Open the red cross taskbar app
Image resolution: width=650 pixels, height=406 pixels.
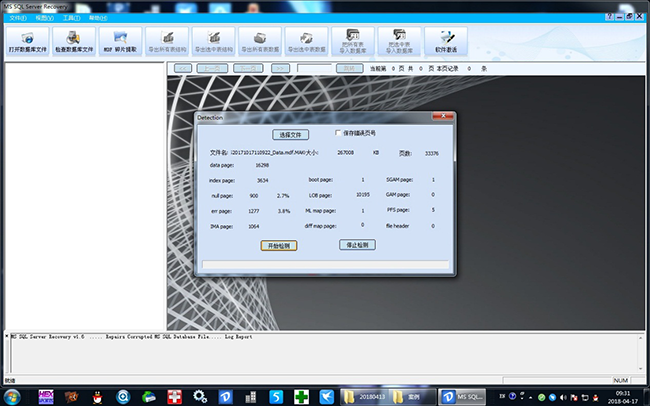click(175, 397)
